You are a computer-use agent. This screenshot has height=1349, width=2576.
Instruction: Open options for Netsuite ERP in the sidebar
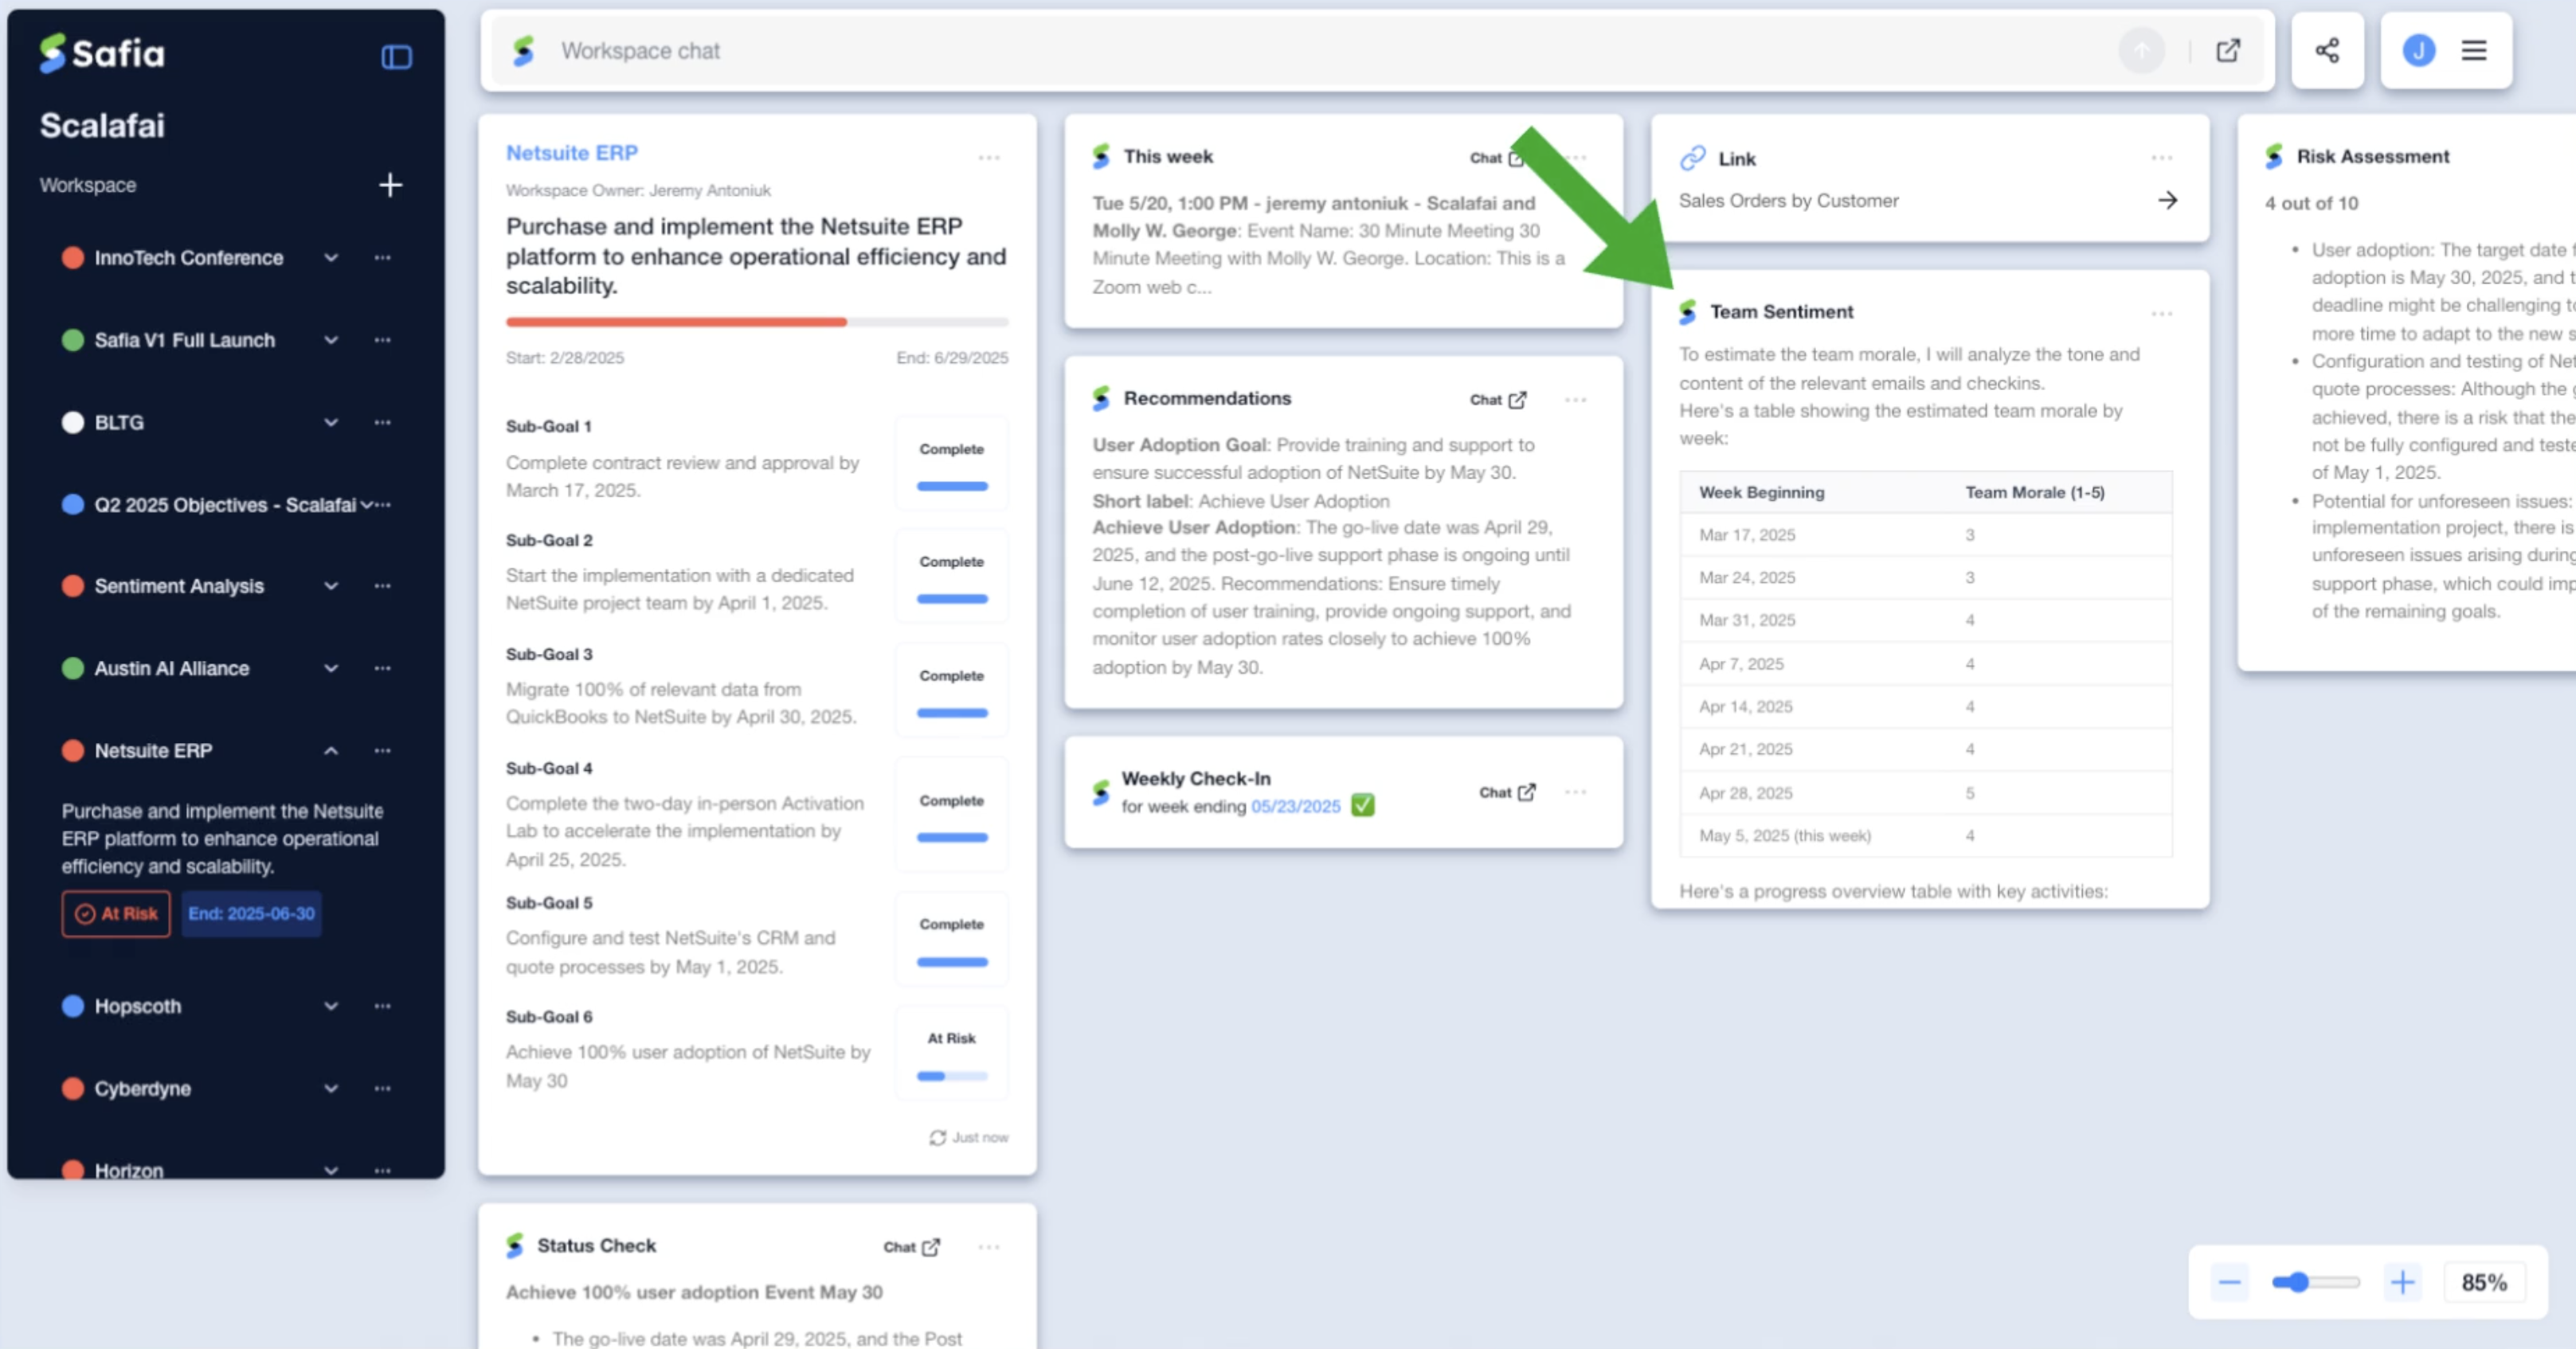tap(382, 750)
